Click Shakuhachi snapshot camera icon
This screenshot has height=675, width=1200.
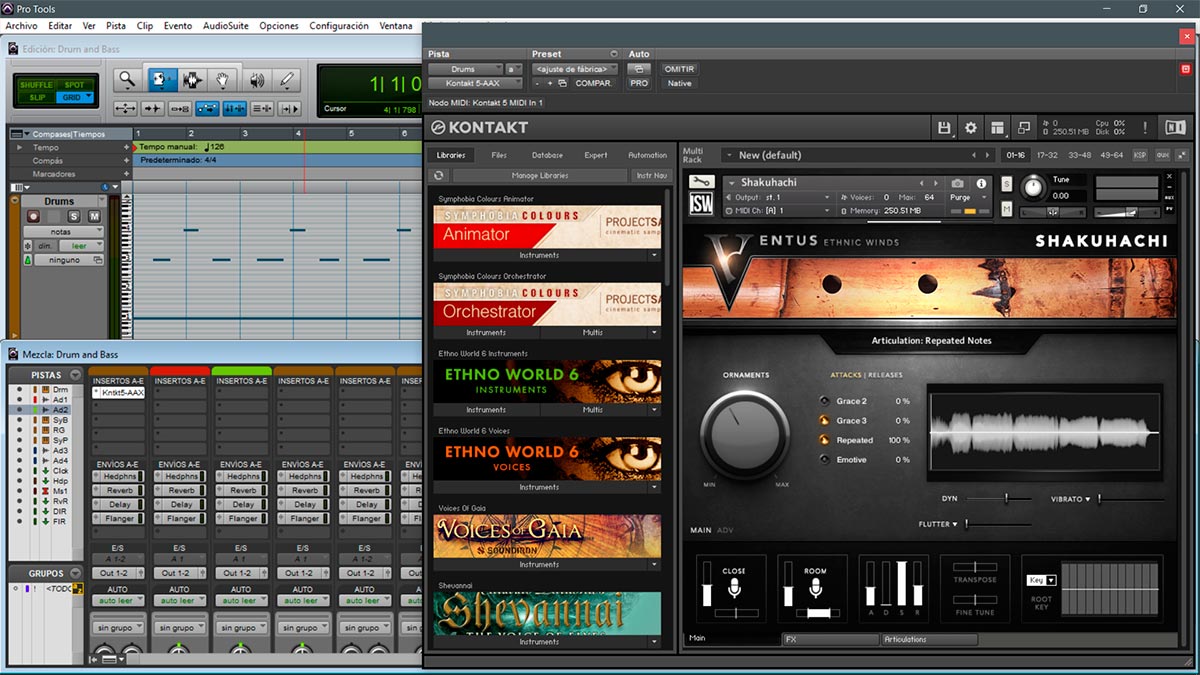(x=958, y=184)
